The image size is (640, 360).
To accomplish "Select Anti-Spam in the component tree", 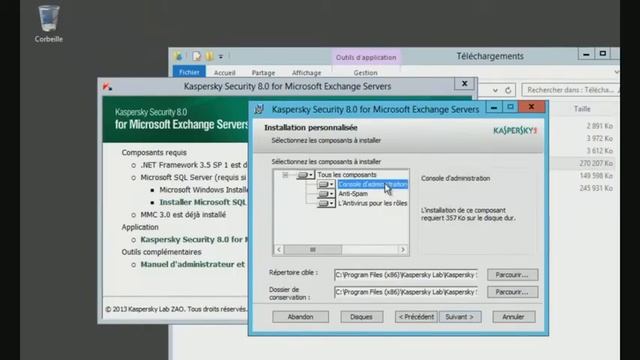I will coord(353,194).
